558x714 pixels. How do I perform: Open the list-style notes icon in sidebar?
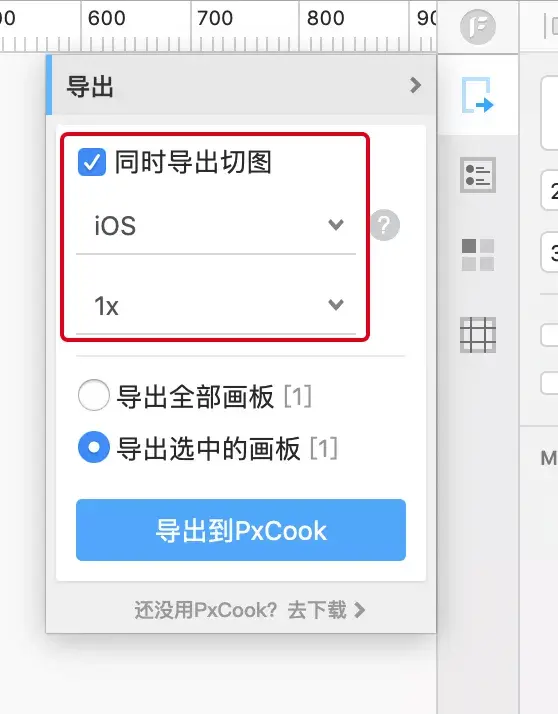[x=477, y=175]
